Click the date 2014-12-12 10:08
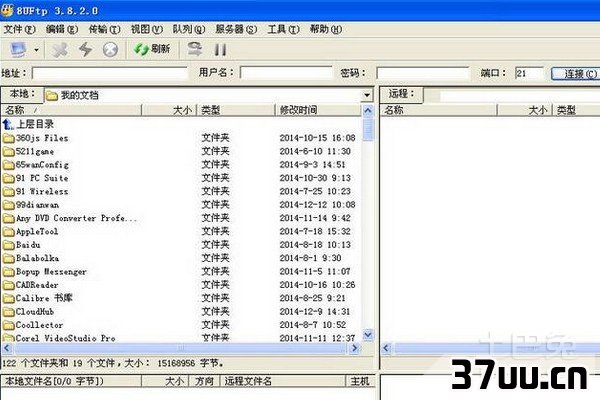 [x=317, y=205]
